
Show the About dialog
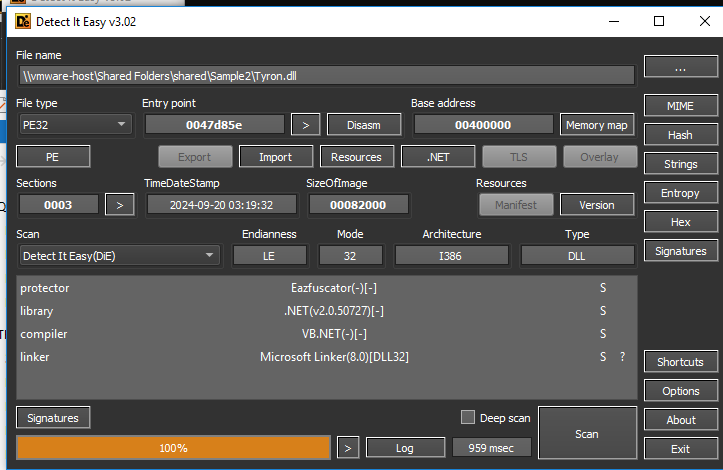(681, 420)
